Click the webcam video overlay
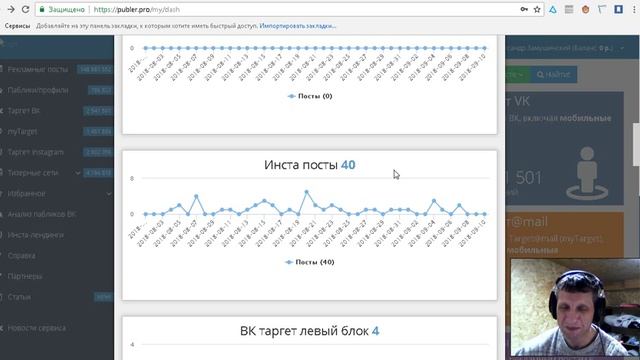This screenshot has width=640, height=360. pos(575,308)
